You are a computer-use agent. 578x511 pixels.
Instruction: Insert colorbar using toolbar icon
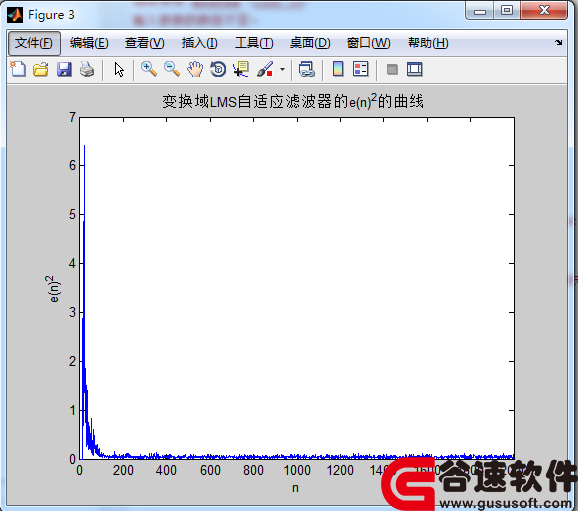tap(338, 69)
